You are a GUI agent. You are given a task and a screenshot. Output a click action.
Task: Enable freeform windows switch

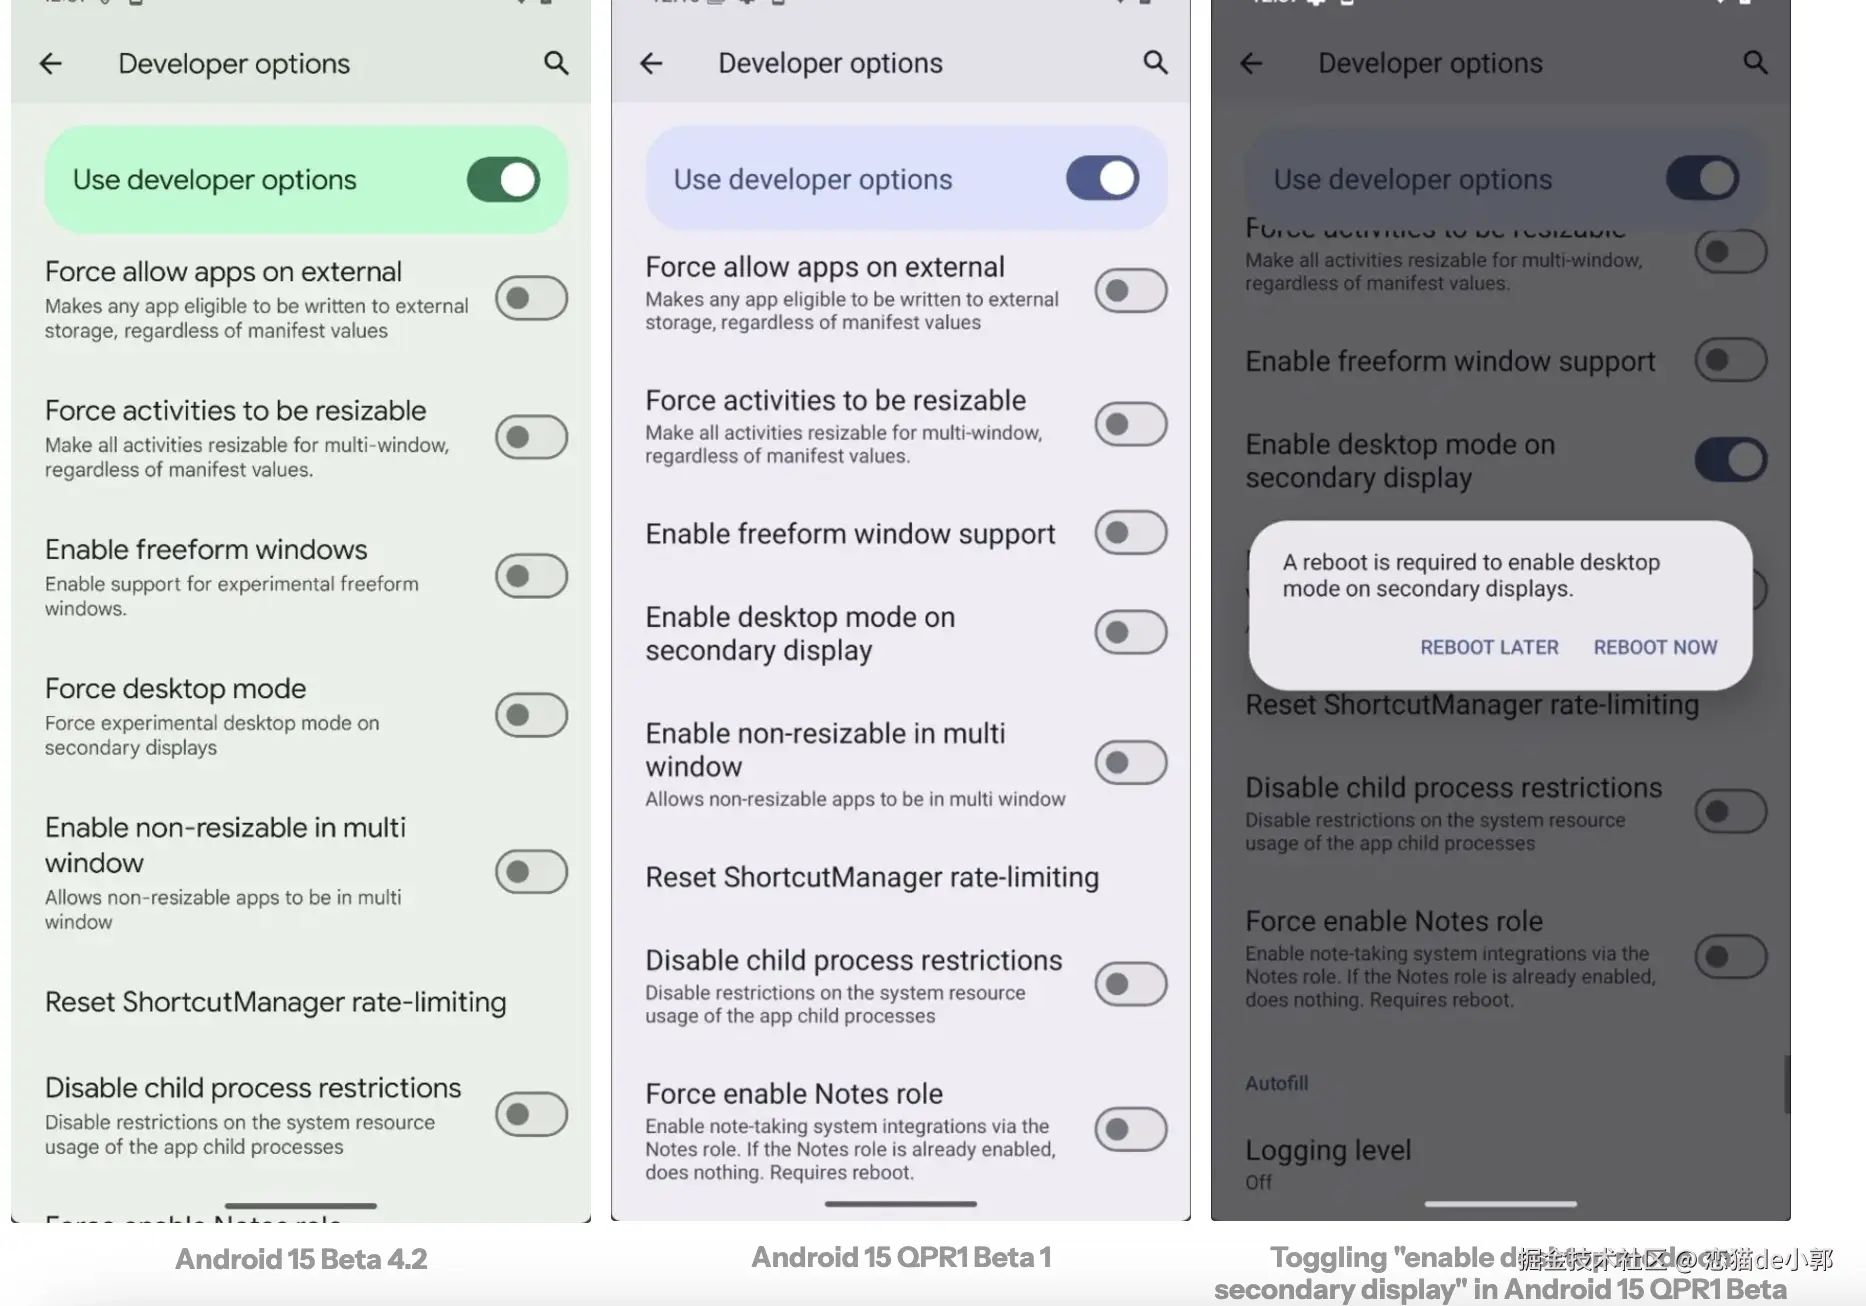531,576
